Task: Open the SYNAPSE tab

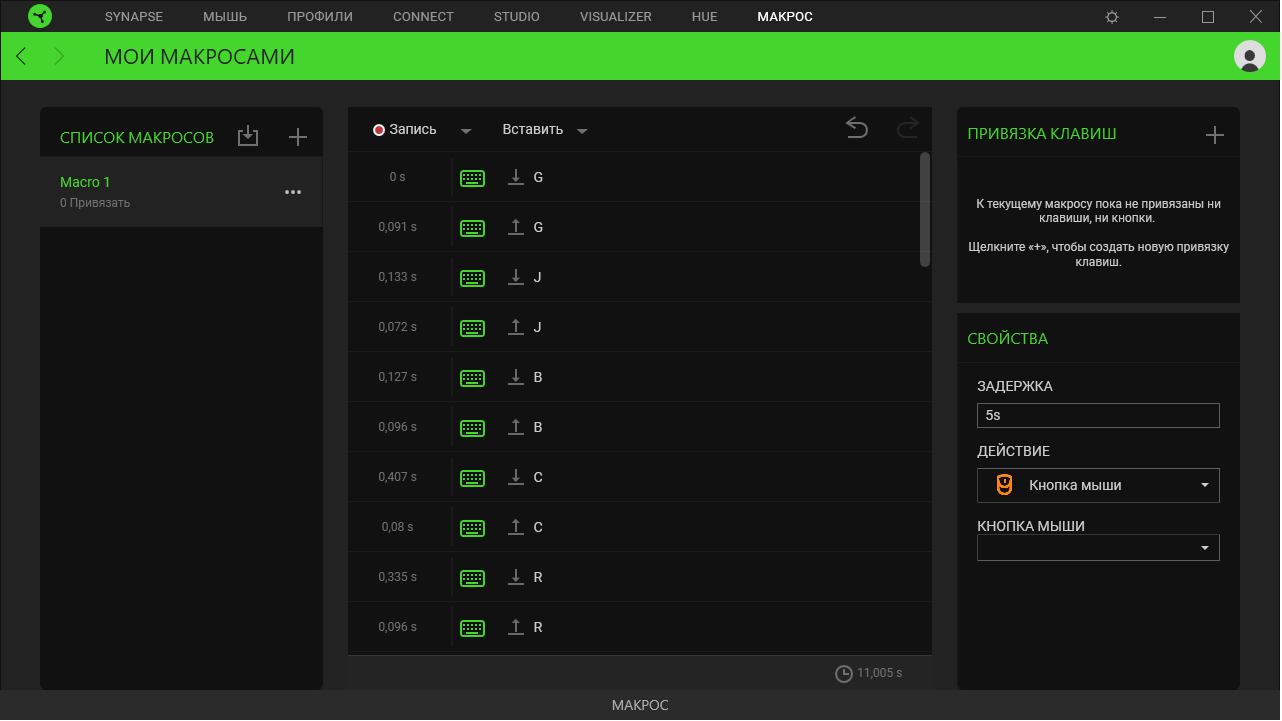Action: pyautogui.click(x=134, y=17)
